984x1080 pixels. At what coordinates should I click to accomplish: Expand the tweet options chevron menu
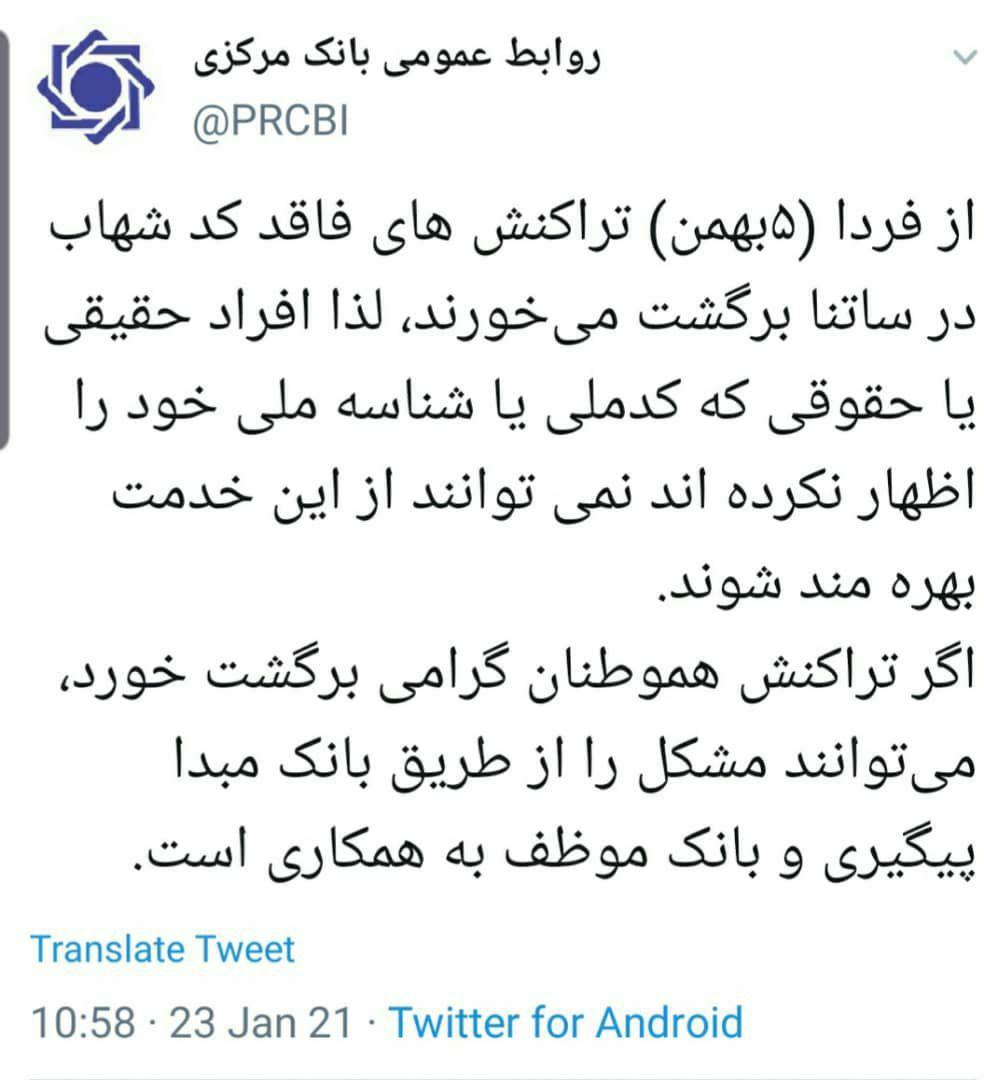point(965,57)
